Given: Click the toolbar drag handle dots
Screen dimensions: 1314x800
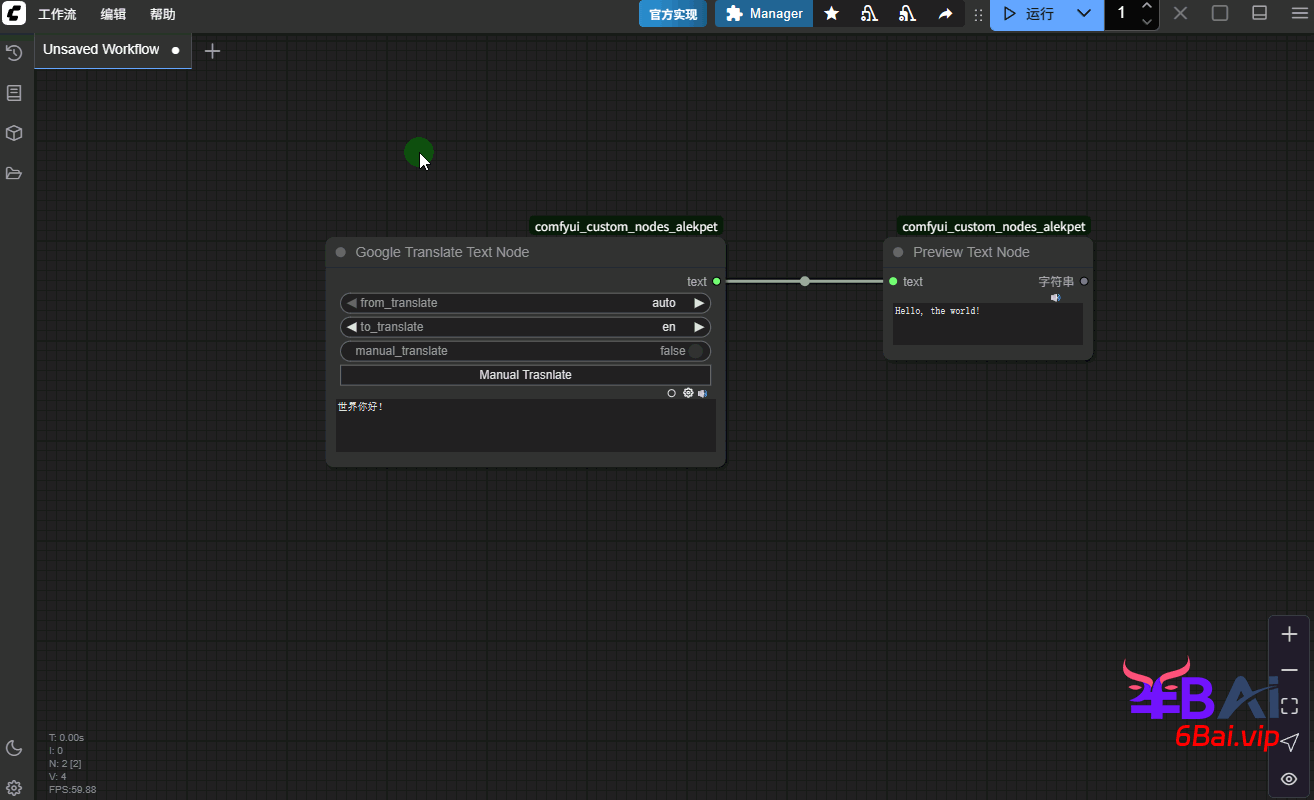Looking at the screenshot, I should click(978, 15).
